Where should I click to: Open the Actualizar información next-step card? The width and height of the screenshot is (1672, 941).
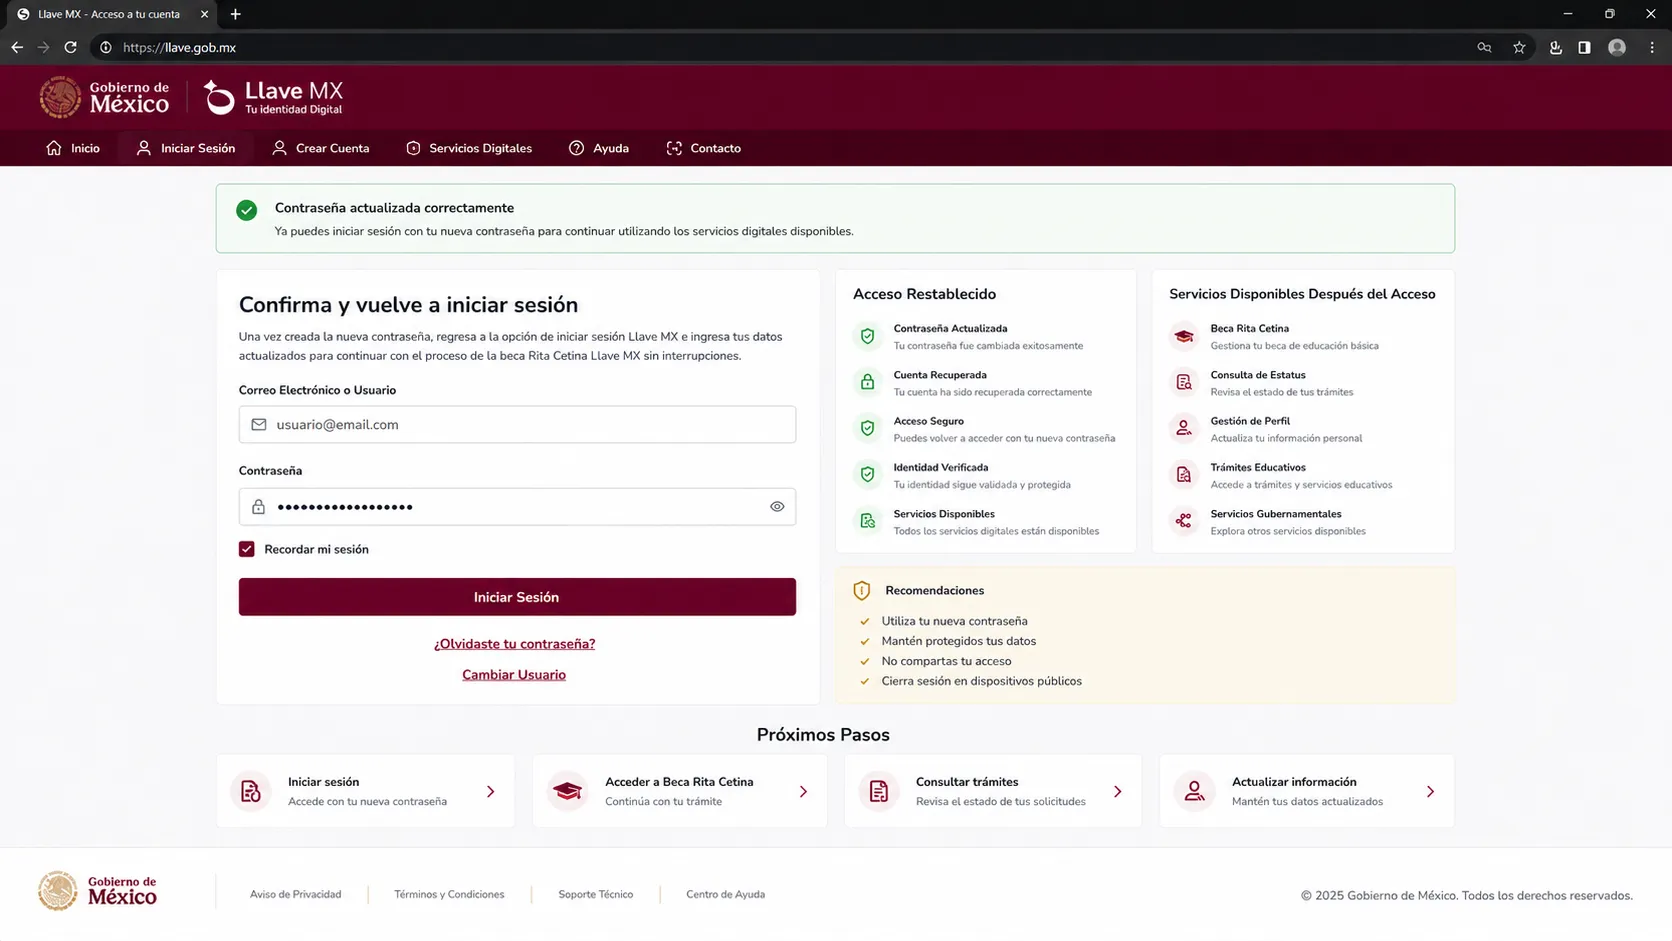point(1307,791)
